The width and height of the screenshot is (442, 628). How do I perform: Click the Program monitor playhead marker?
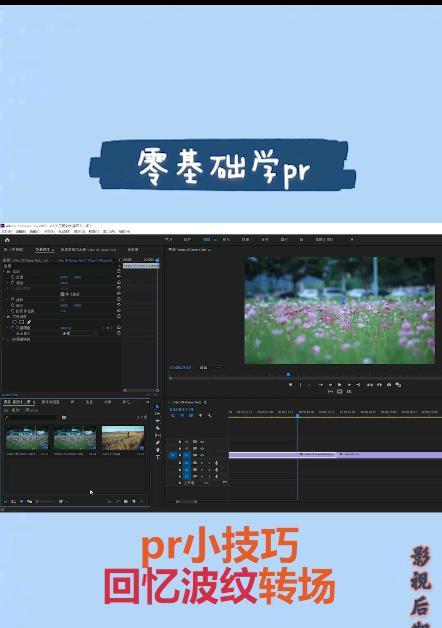[x=288, y=374]
